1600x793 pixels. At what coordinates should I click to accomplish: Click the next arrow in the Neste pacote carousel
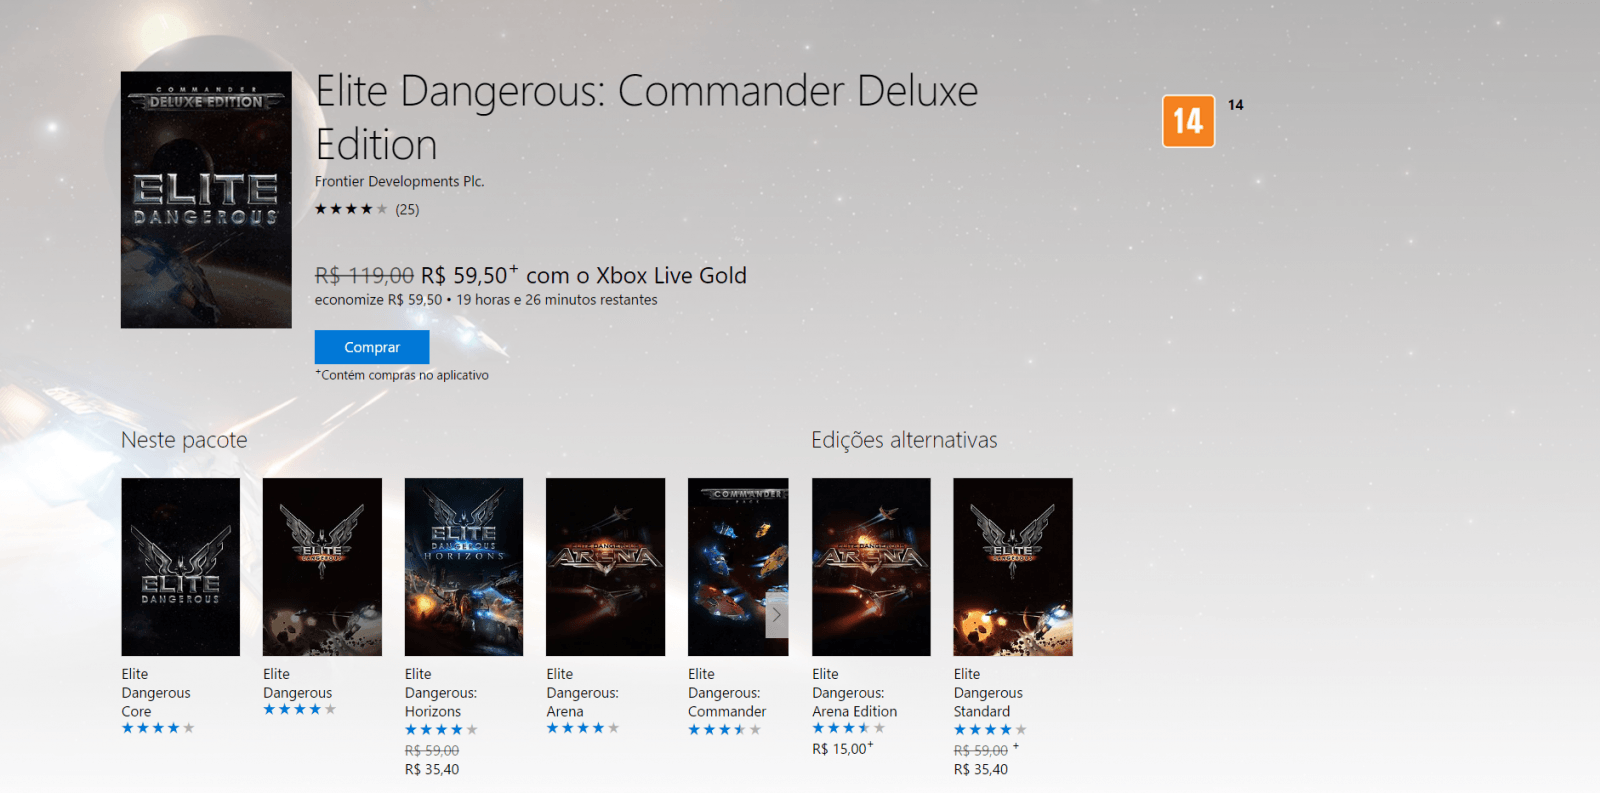coord(776,615)
